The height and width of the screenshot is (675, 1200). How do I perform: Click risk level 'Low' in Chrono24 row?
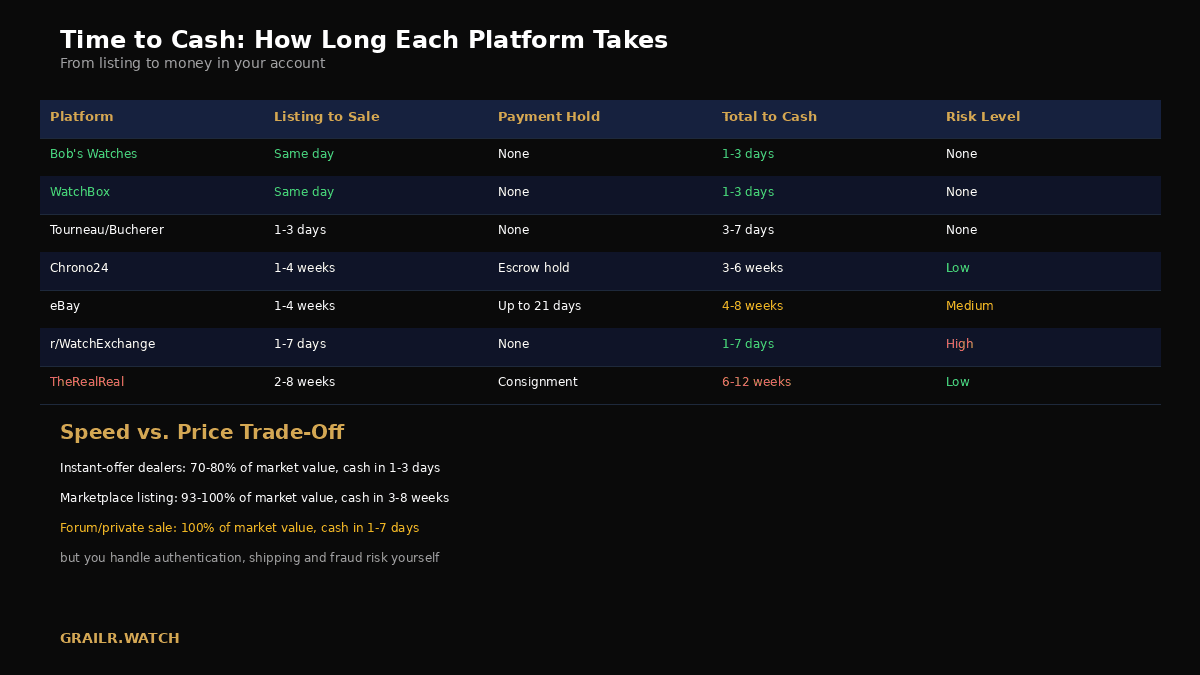pyautogui.click(x=958, y=268)
